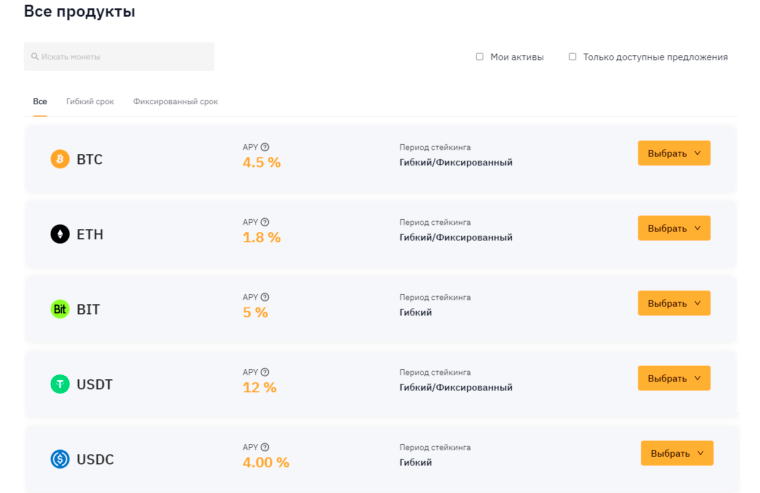The image size is (760, 493).
Task: Click the APY help icon in BTC row
Action: 265,147
